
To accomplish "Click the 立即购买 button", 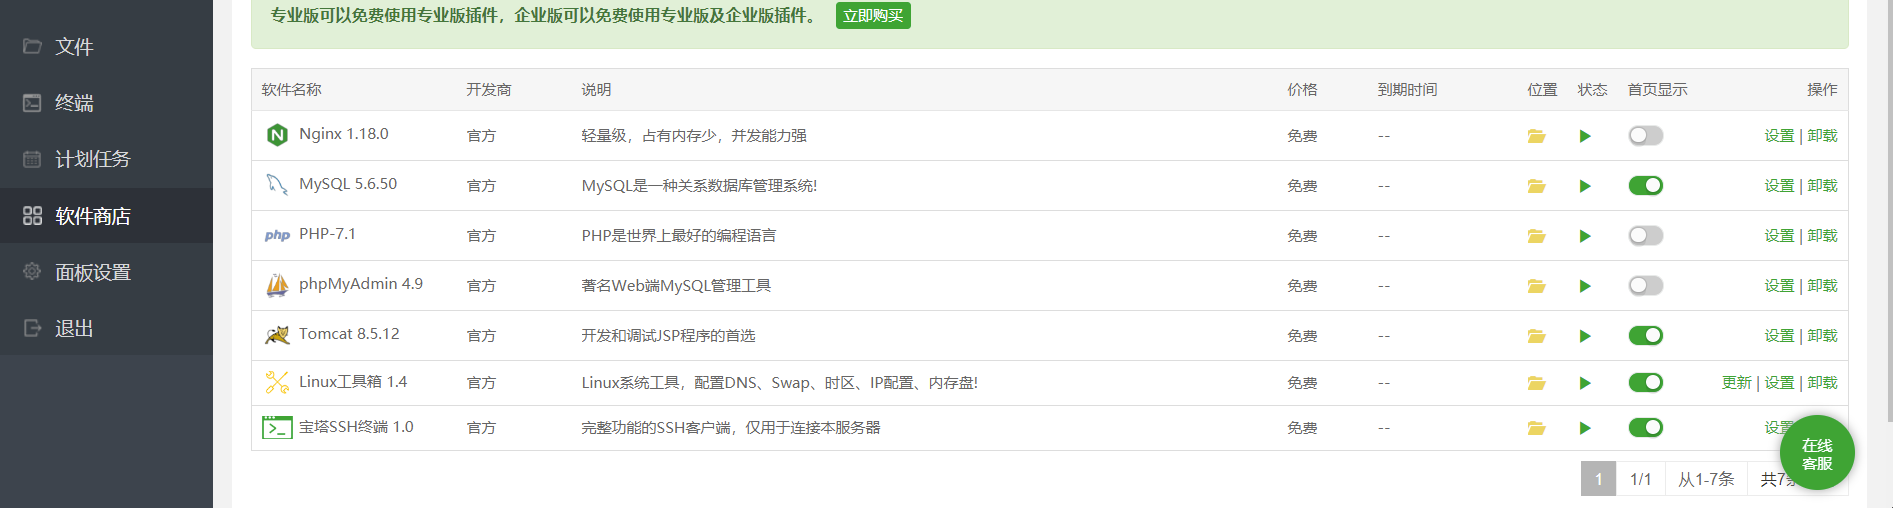I will coord(873,16).
